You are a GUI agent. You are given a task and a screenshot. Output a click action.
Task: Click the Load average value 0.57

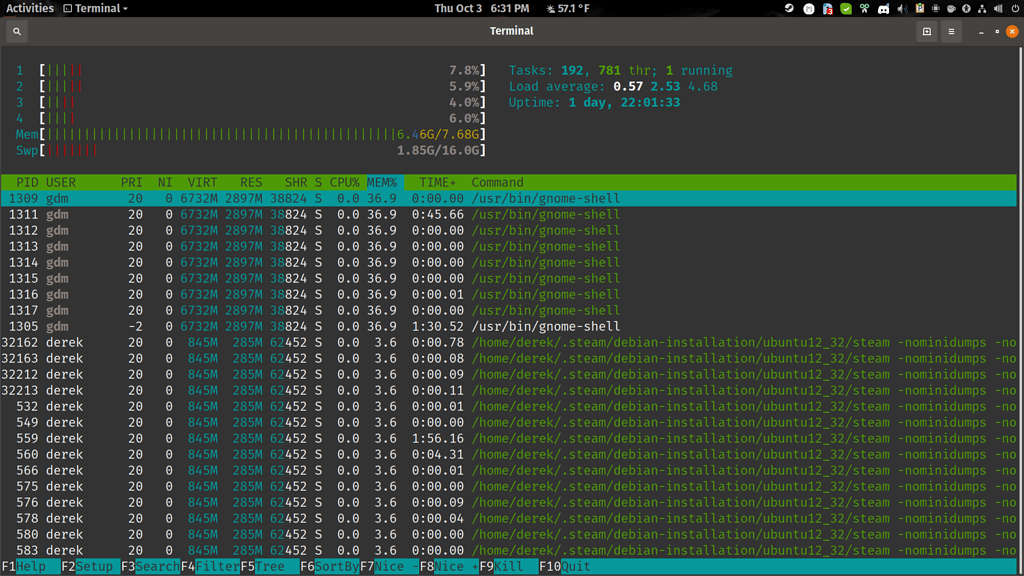628,86
